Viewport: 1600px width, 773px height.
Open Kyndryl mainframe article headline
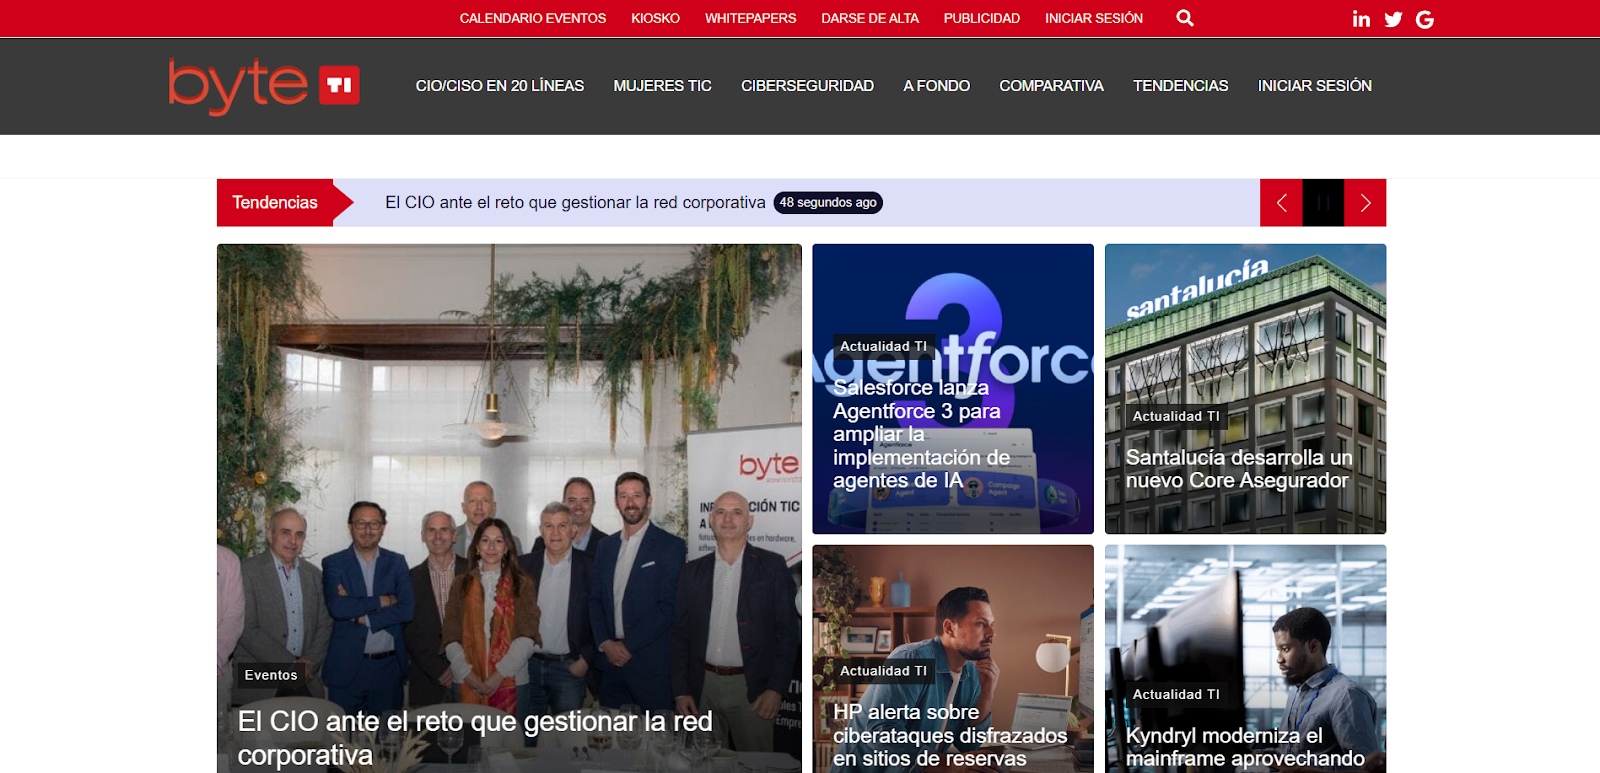point(1245,747)
